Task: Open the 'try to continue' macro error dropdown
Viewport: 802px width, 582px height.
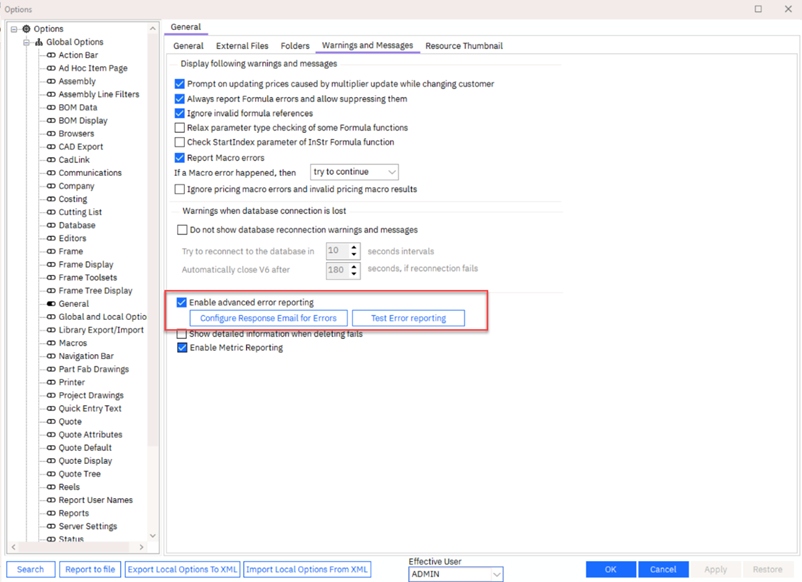Action: (354, 172)
